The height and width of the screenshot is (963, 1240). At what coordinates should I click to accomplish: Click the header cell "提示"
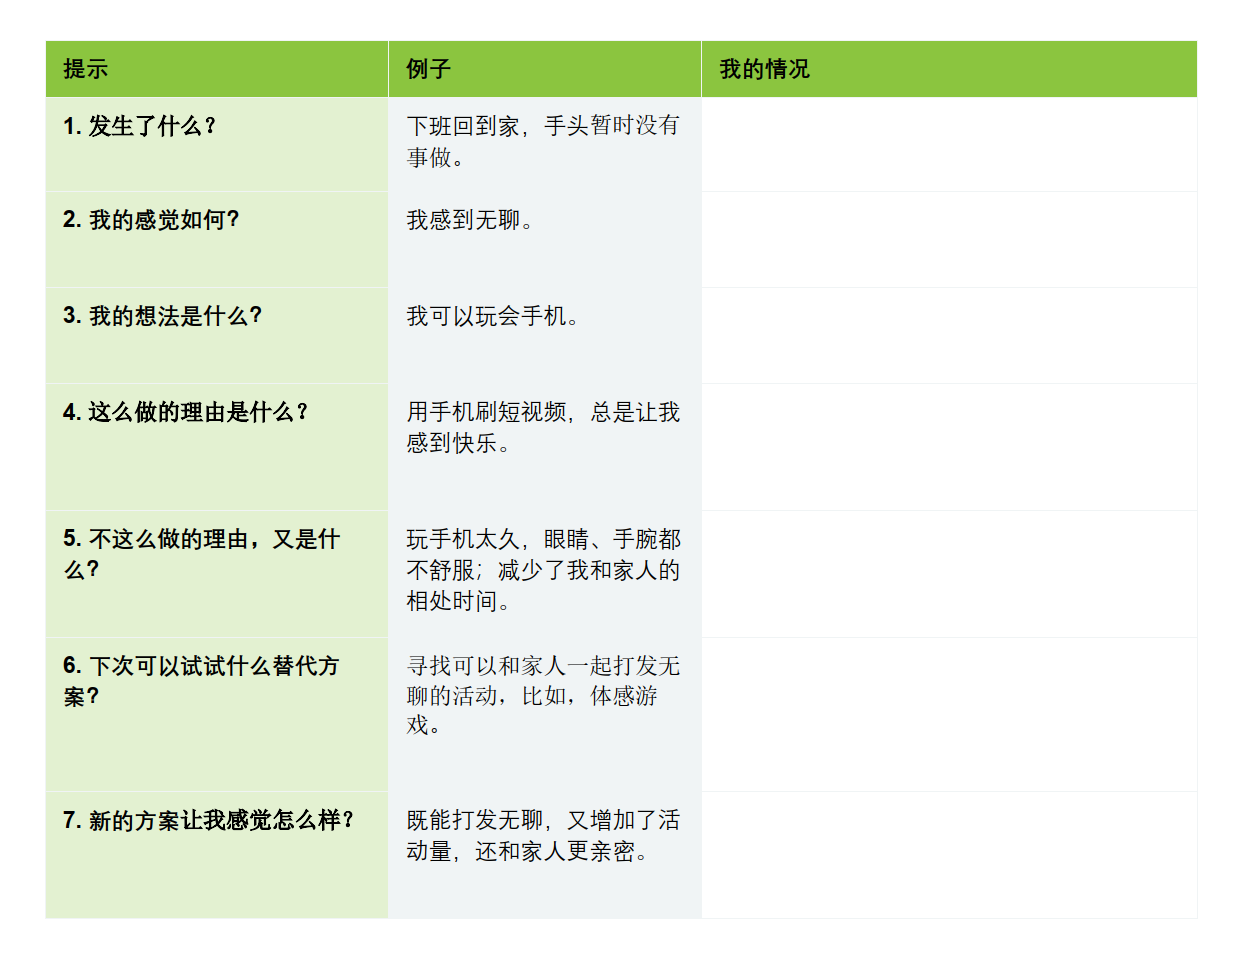coord(217,69)
